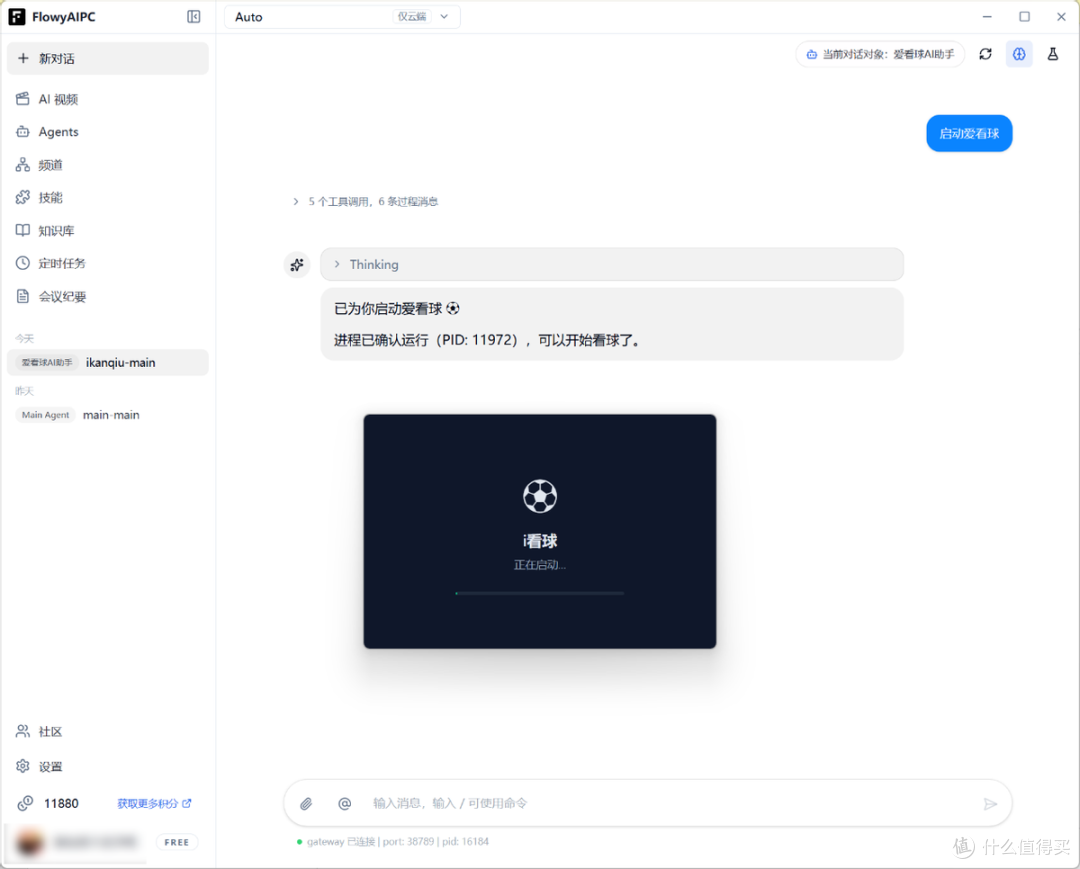Screen dimensions: 1080x869
Task: Click the Agents robot icon
Action: coord(23,132)
